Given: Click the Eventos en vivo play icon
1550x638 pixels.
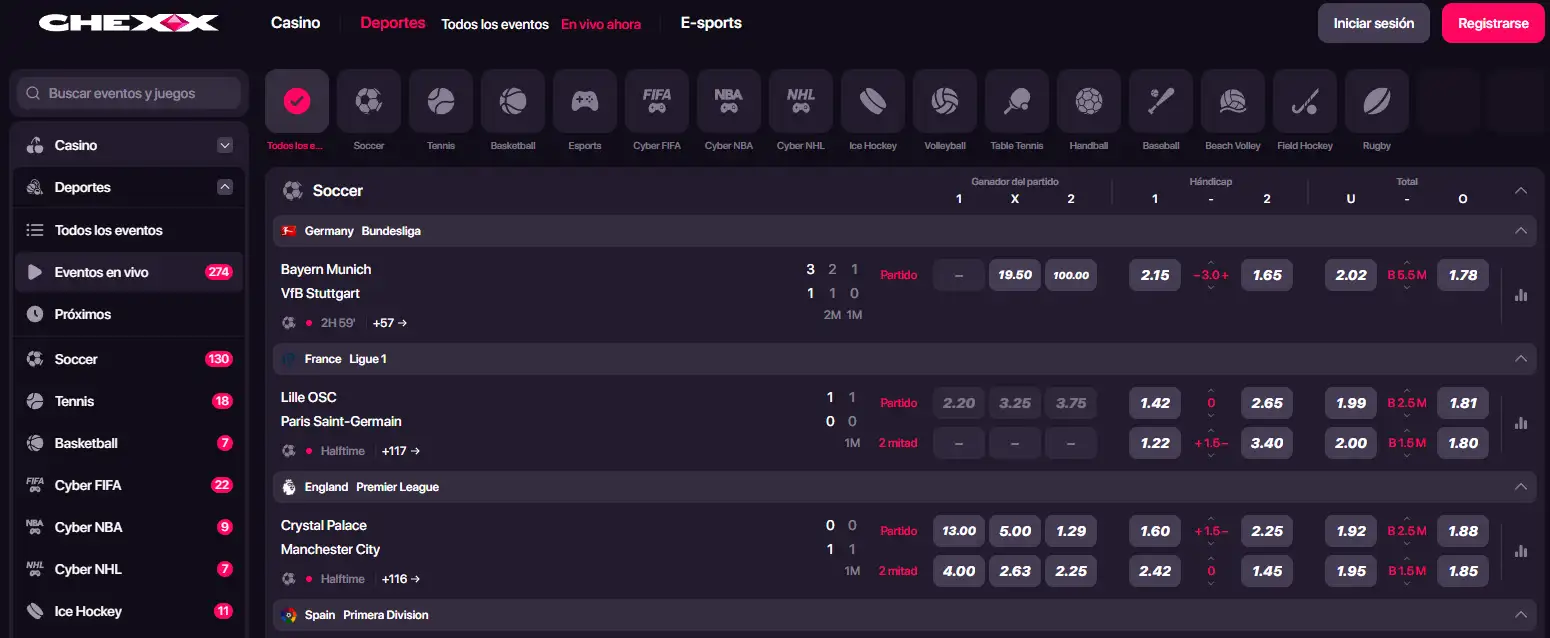Looking at the screenshot, I should coord(35,272).
